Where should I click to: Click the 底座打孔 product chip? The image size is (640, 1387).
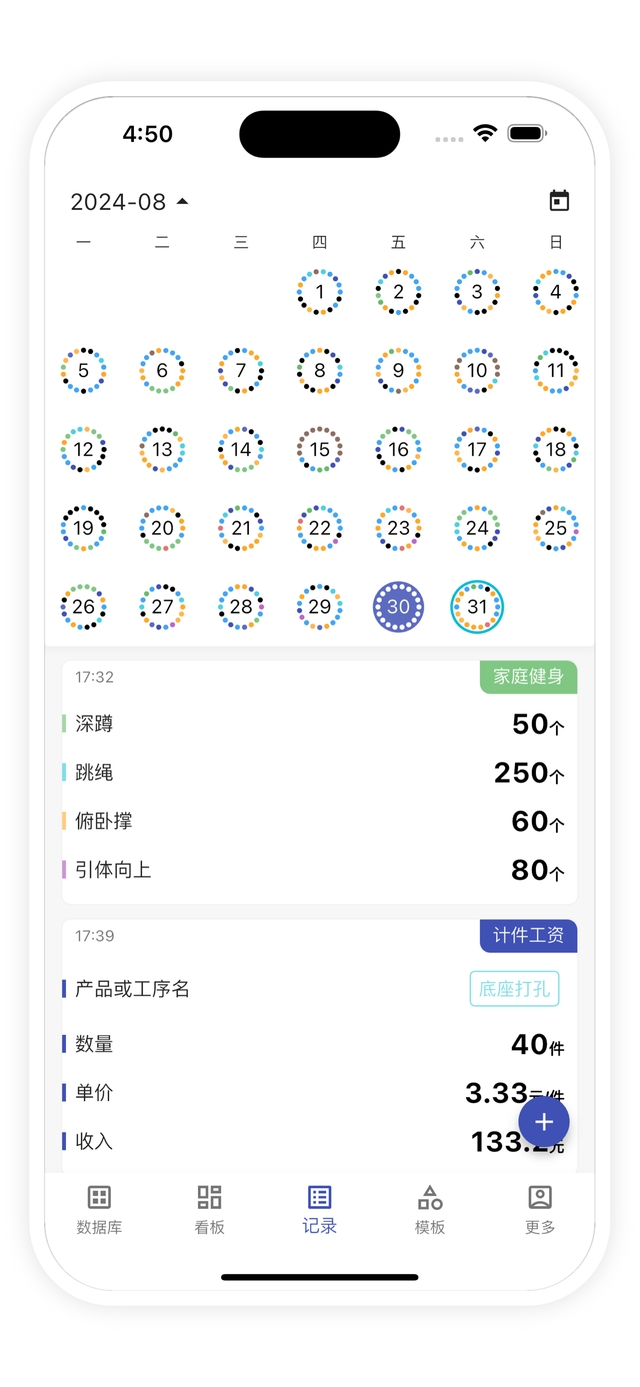point(514,989)
